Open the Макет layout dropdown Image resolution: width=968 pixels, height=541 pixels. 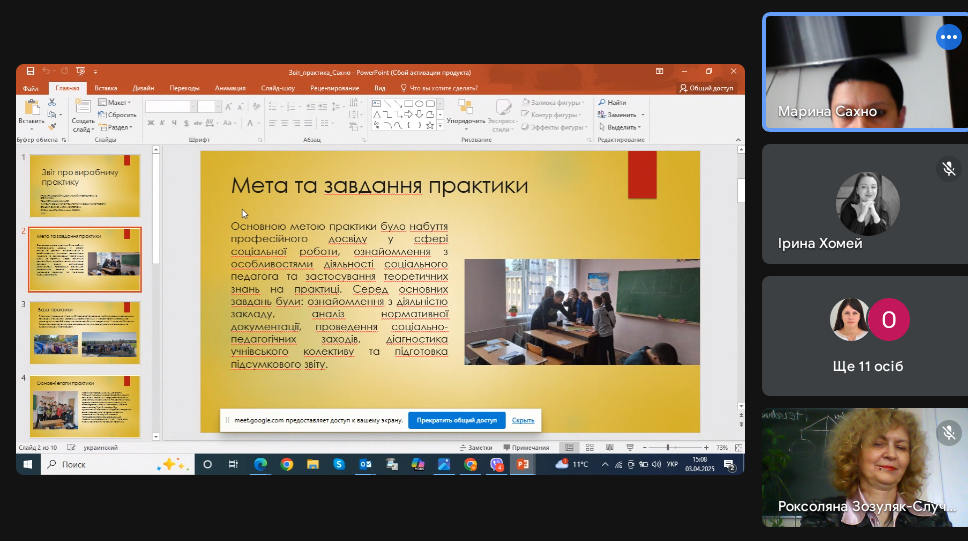pyautogui.click(x=115, y=103)
